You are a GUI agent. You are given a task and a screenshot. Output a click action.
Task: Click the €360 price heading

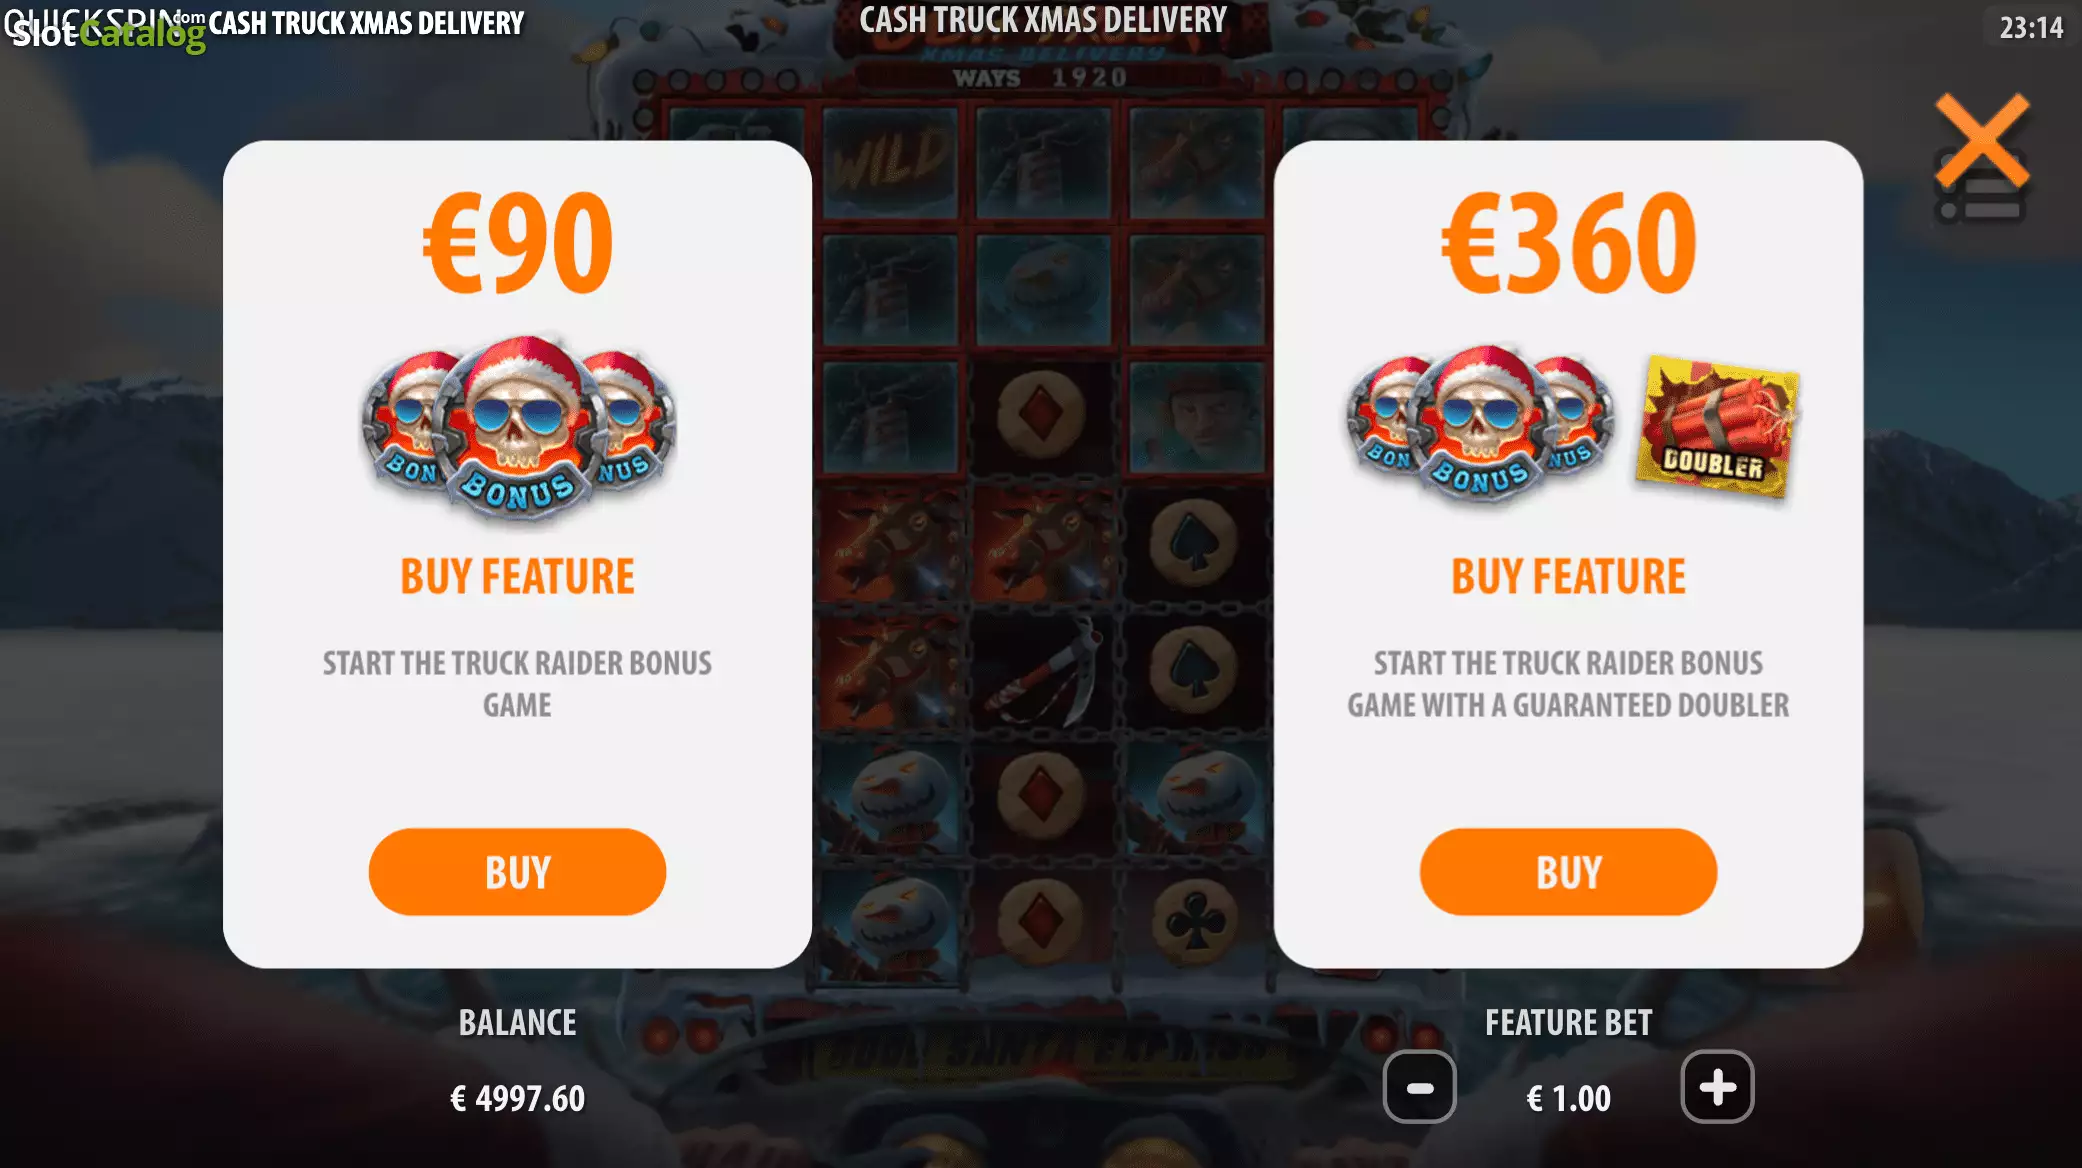(1568, 243)
